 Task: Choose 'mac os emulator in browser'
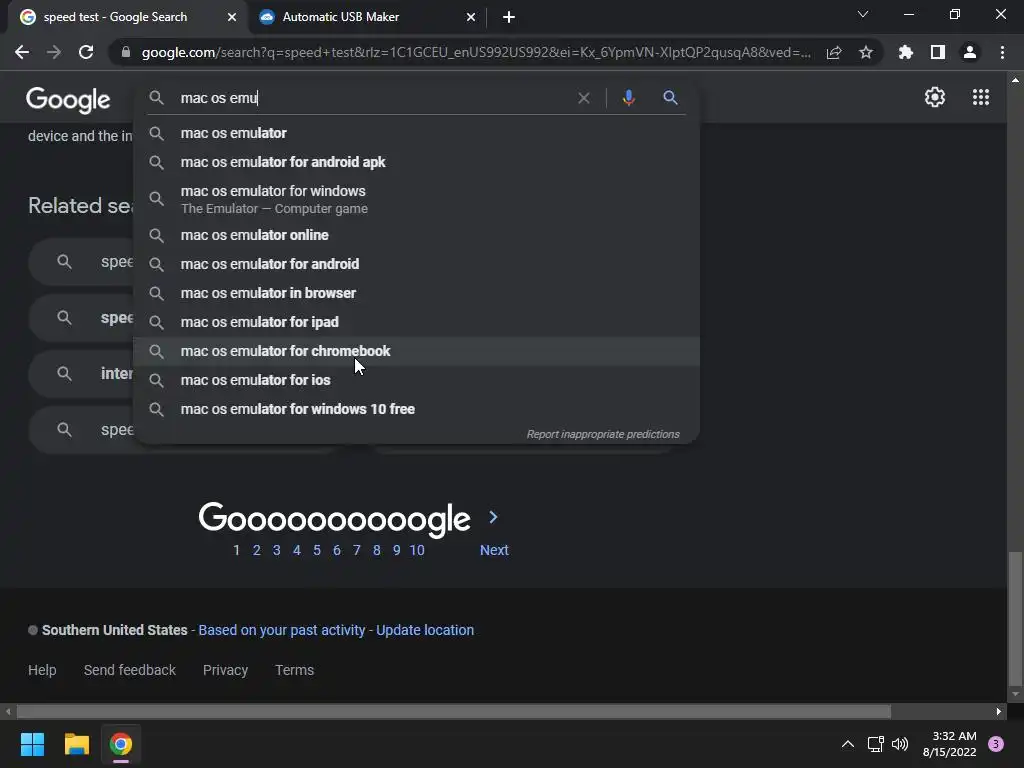[x=417, y=293]
